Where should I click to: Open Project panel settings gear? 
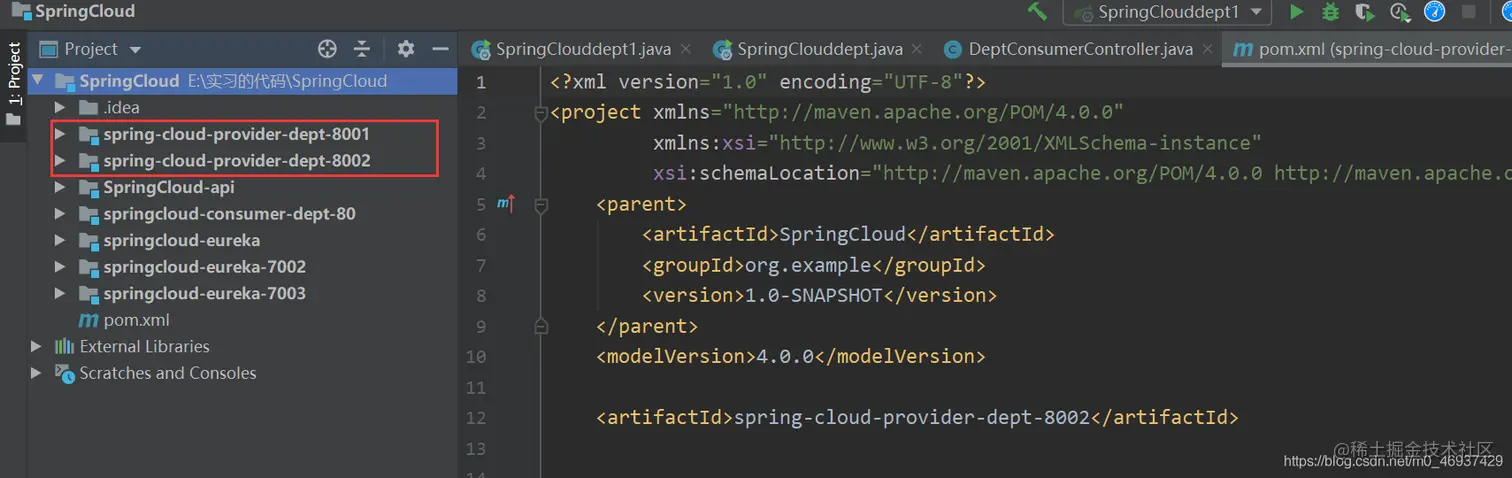point(405,49)
